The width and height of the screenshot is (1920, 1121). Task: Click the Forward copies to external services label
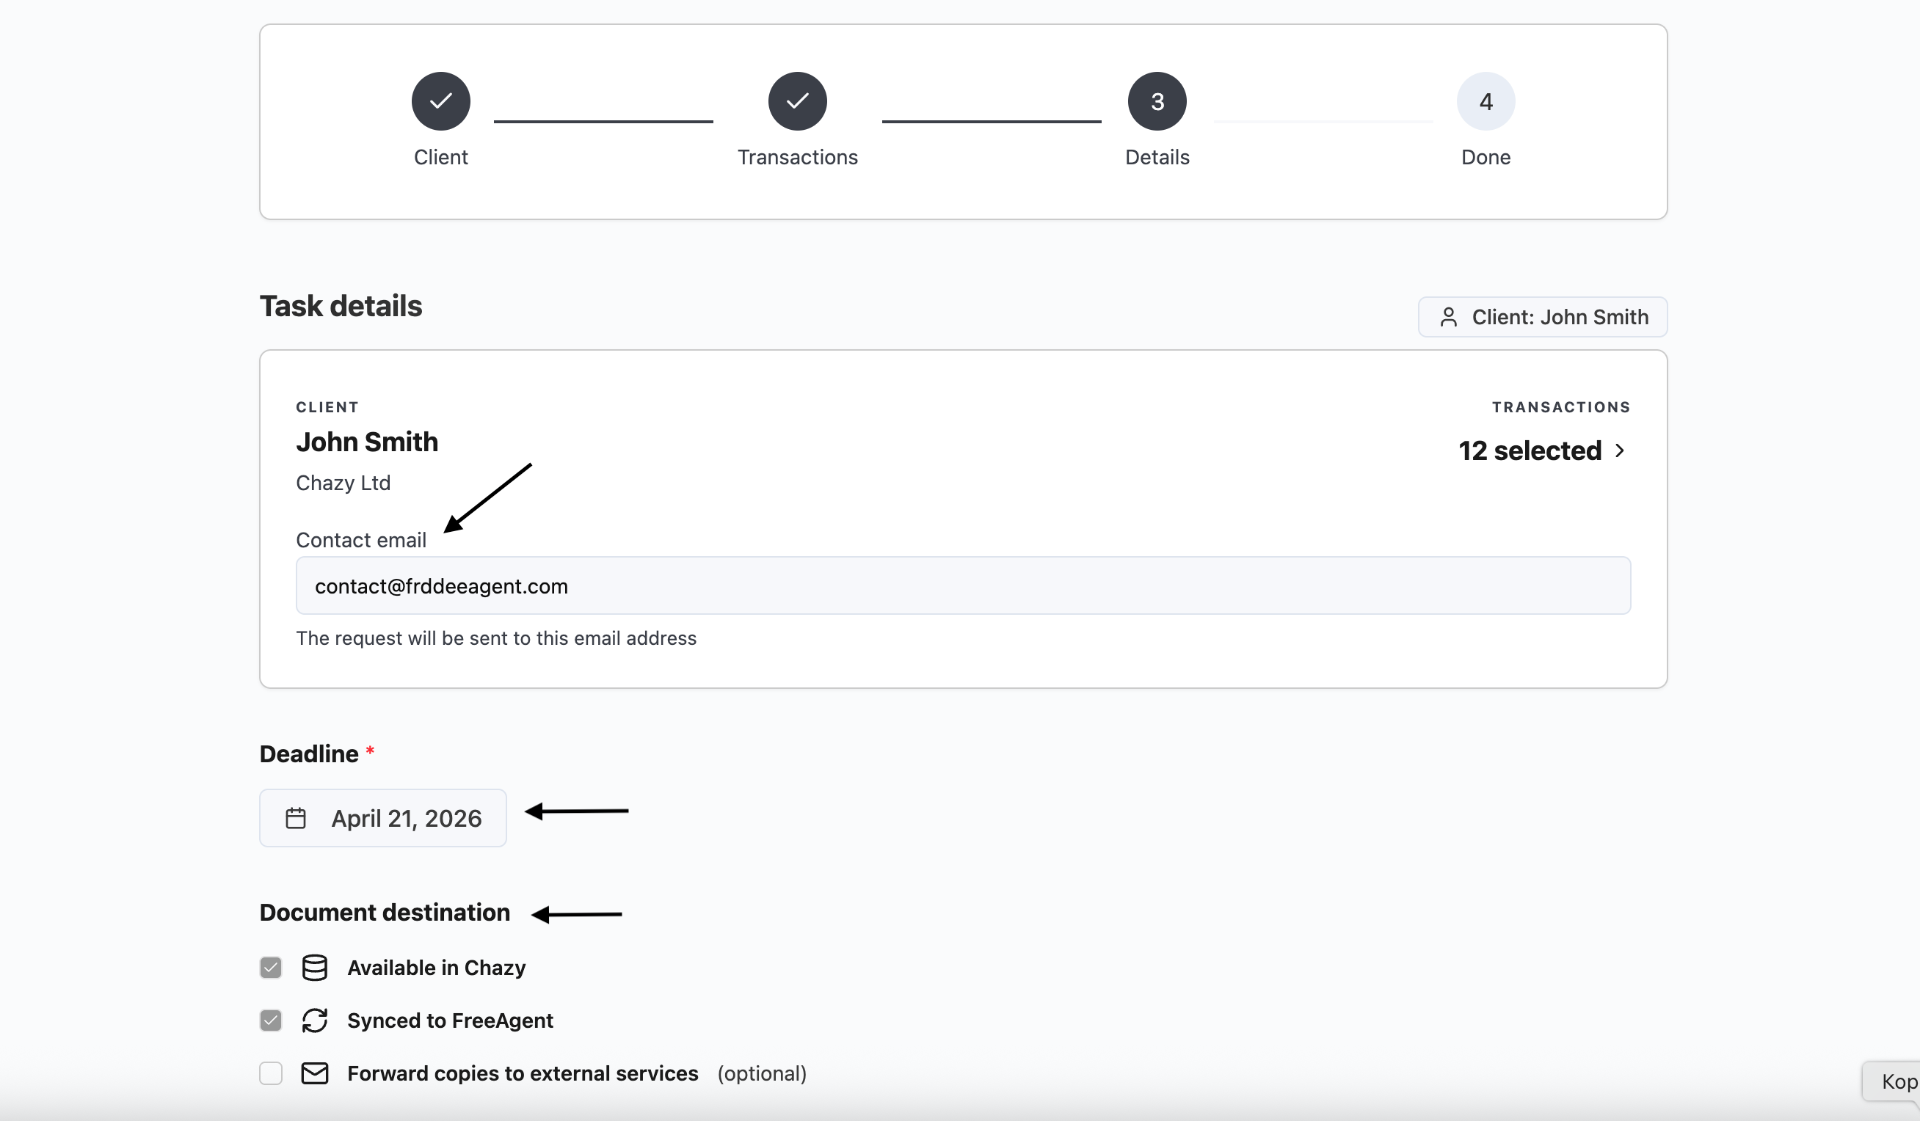[523, 1073]
